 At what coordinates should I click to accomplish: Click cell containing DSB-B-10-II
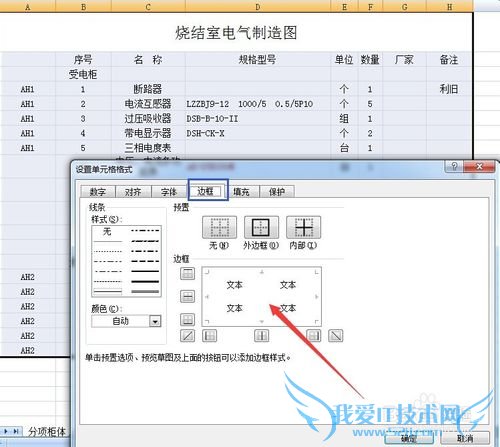tap(258, 118)
